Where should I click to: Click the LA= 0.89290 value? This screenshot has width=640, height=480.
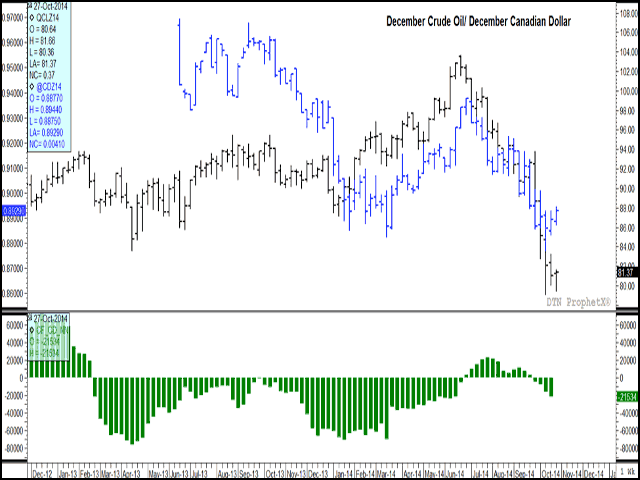tap(46, 133)
